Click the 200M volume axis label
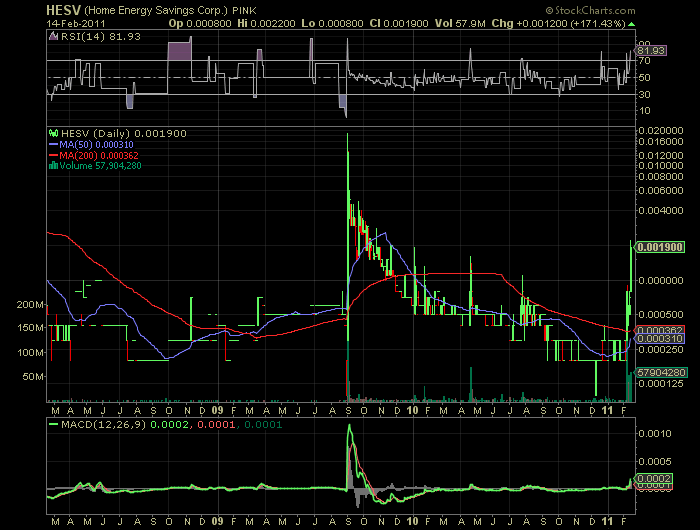The width and height of the screenshot is (700, 530). (30, 305)
